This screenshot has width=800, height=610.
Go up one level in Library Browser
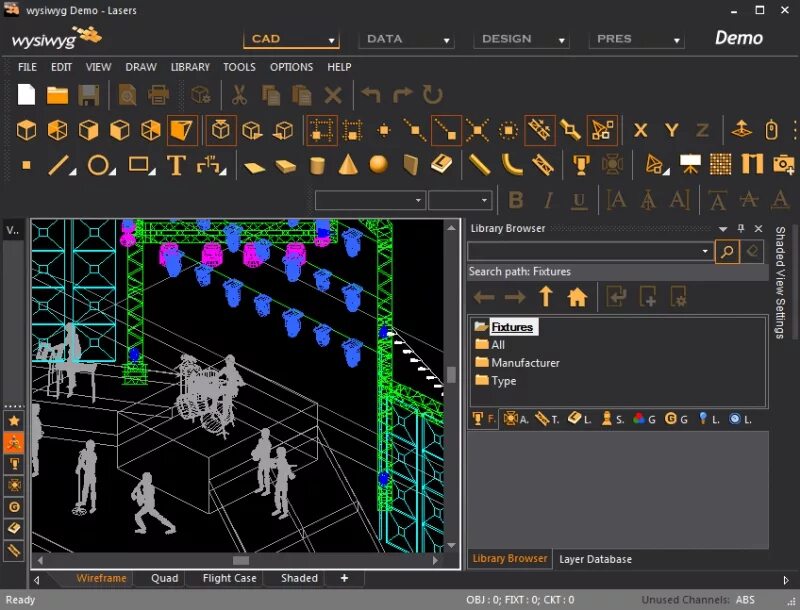coord(546,296)
